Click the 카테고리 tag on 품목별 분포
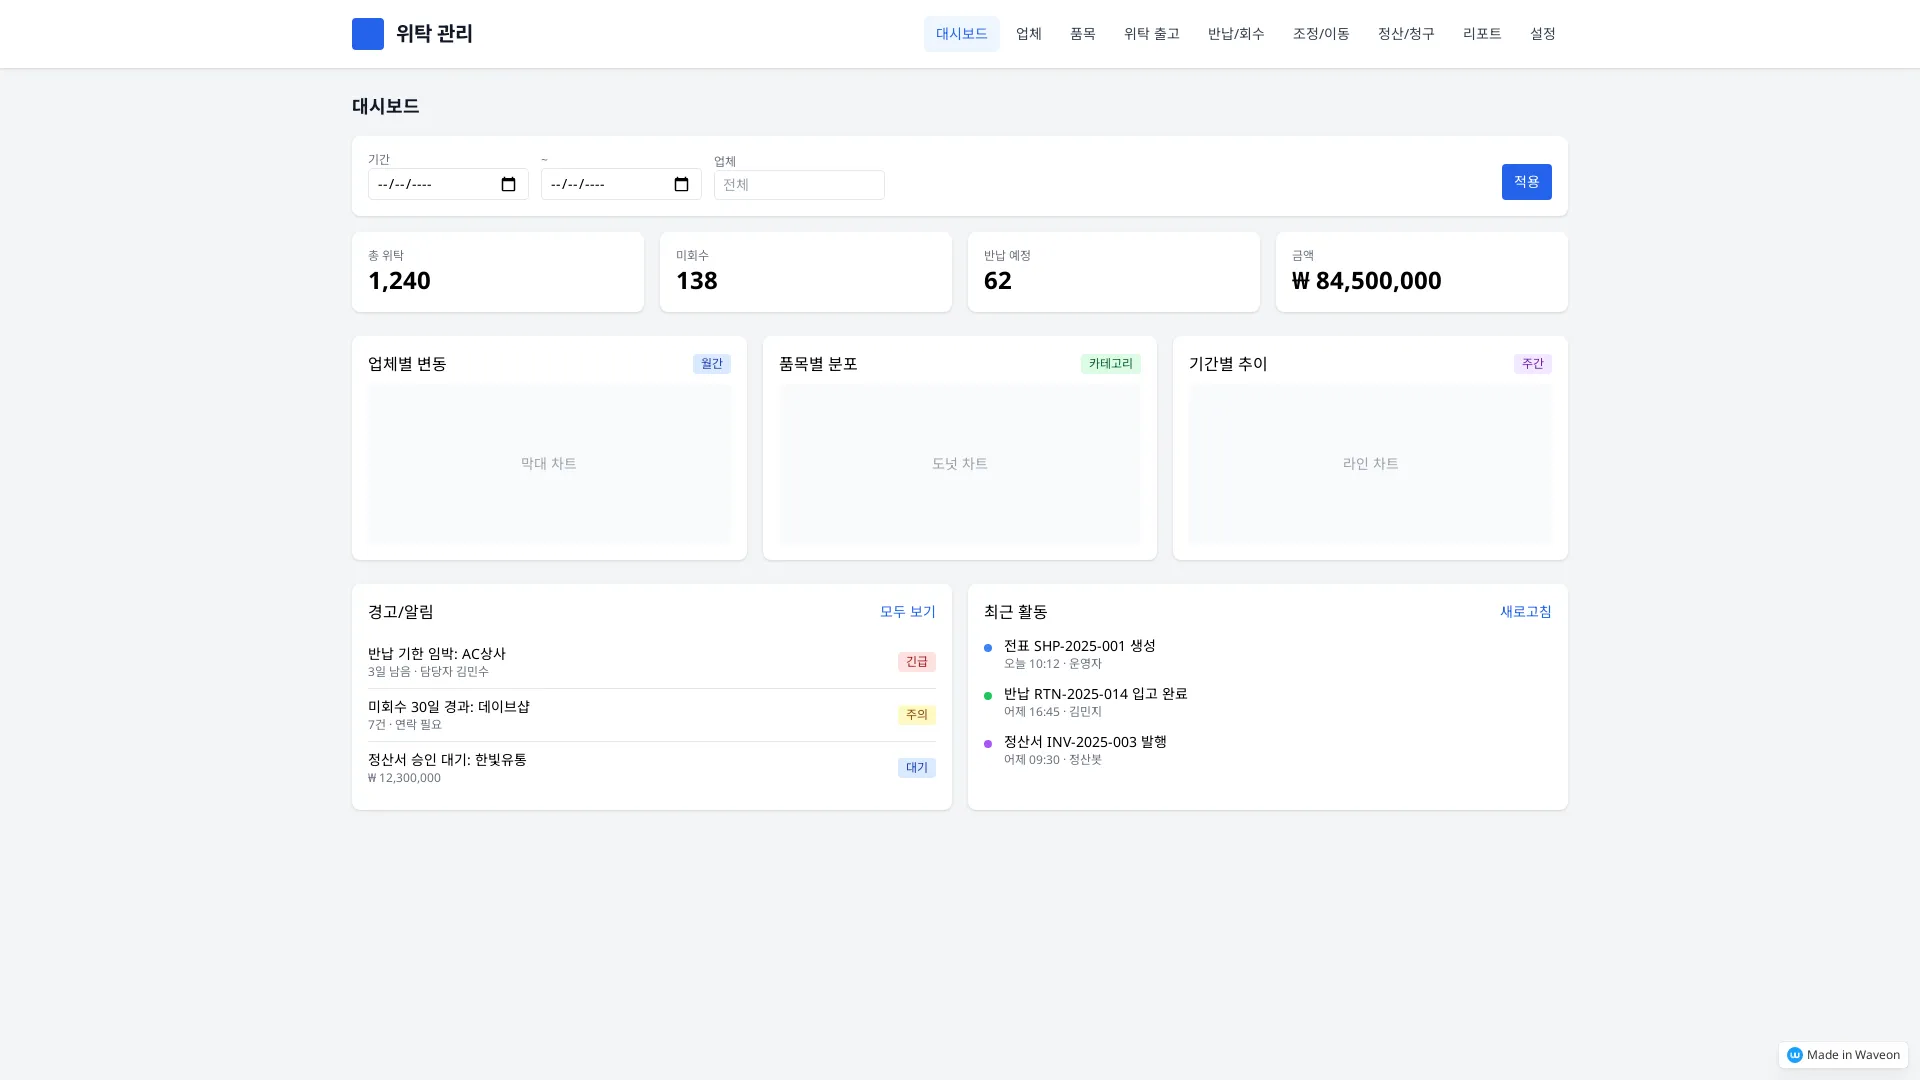1920x1080 pixels. click(1110, 364)
